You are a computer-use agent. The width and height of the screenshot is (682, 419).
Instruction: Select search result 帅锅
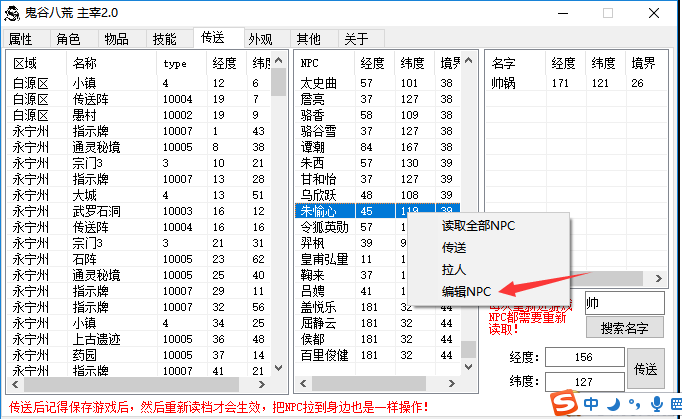pyautogui.click(x=576, y=83)
